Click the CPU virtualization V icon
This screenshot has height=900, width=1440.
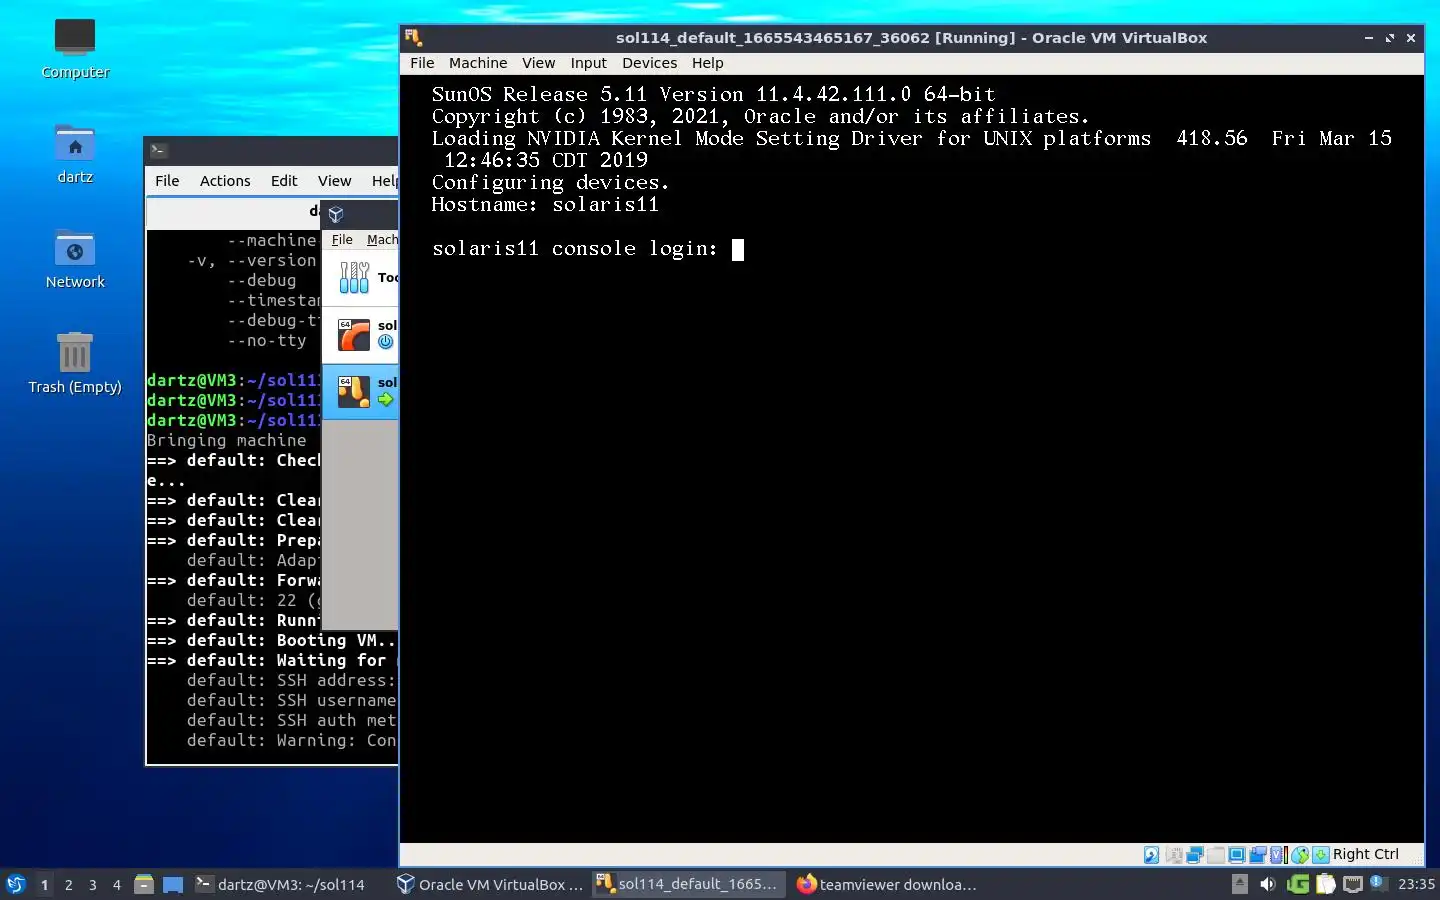tap(1278, 855)
